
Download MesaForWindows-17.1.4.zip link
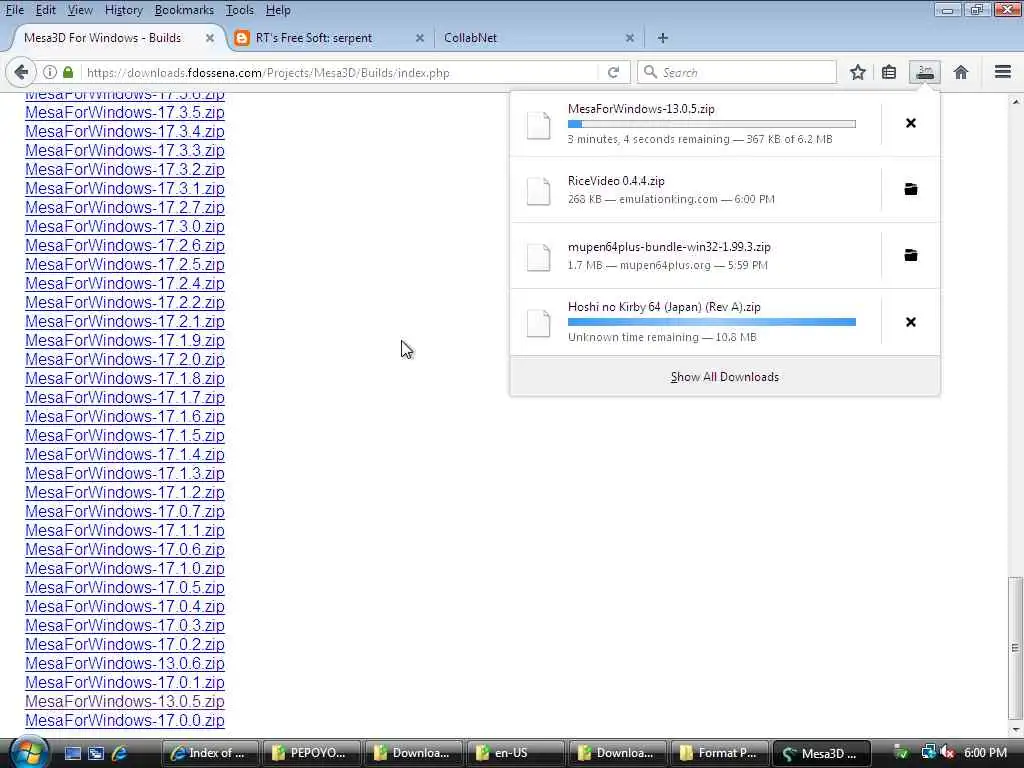click(125, 454)
